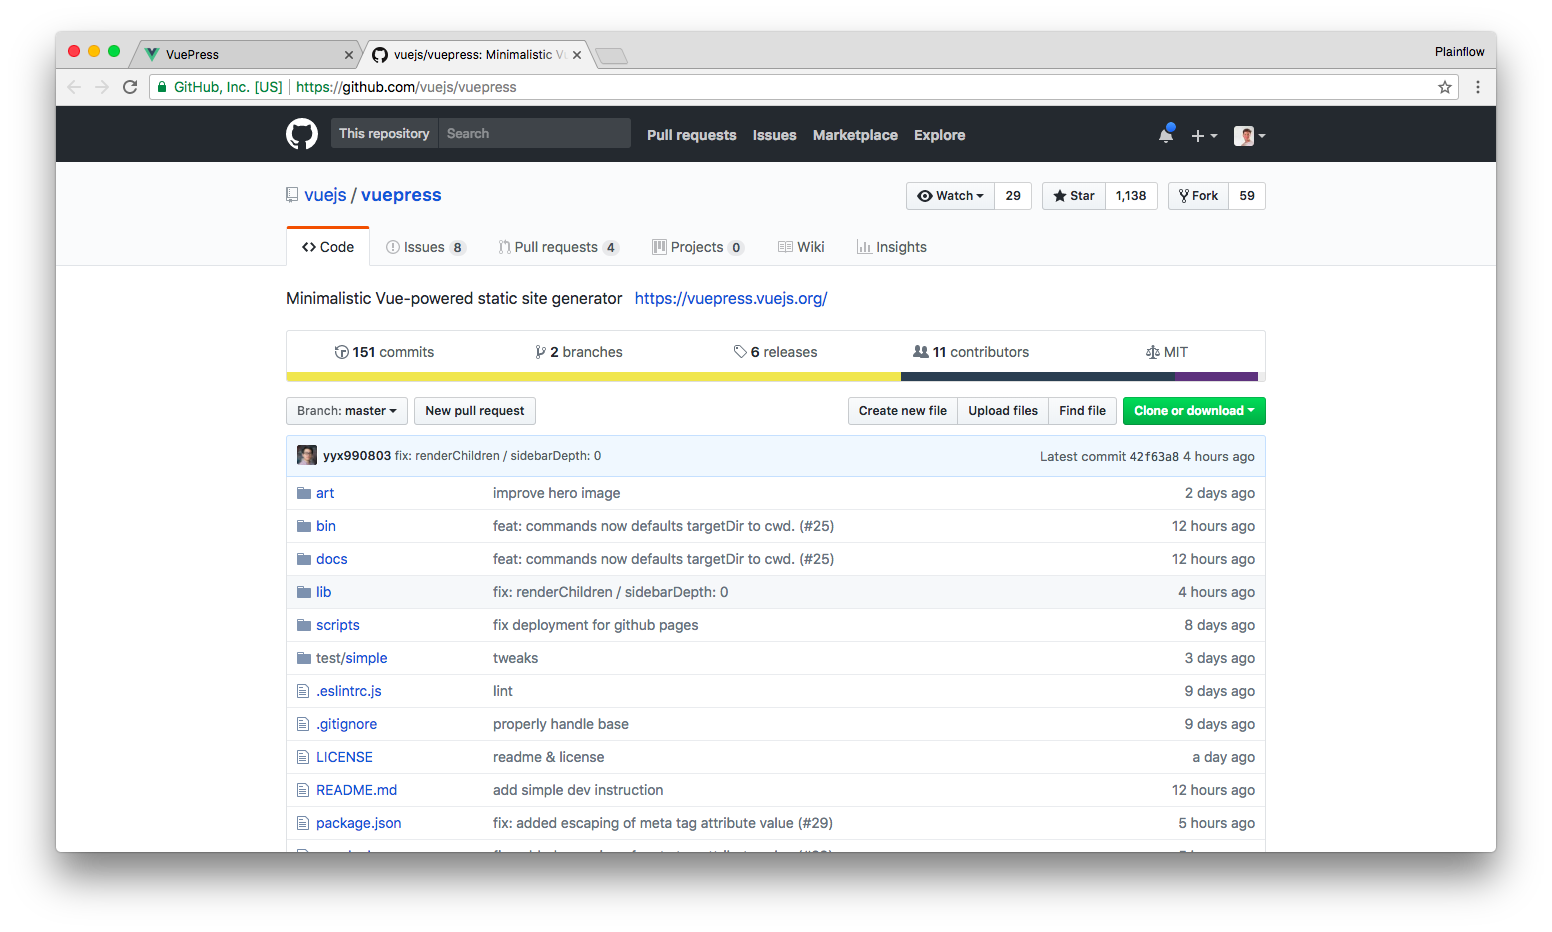The height and width of the screenshot is (932, 1552).
Task: Star the vuepress repository
Action: tap(1074, 196)
